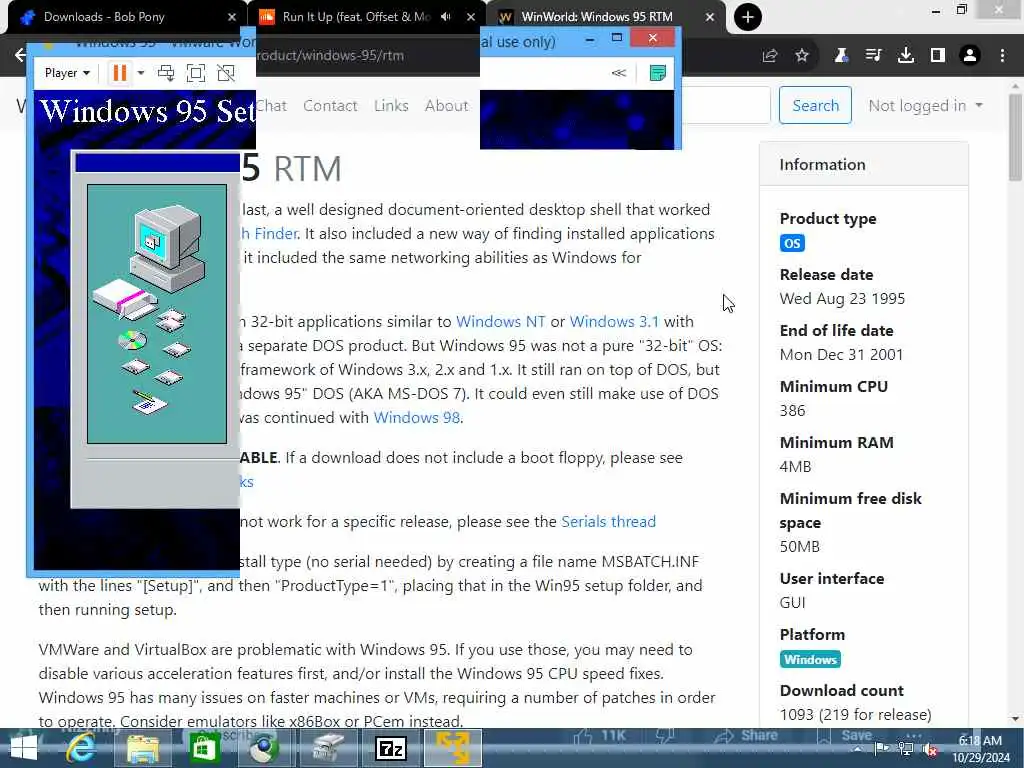Click the page vertical scrollbar thumb
This screenshot has height=768, width=1024.
click(x=1015, y=137)
